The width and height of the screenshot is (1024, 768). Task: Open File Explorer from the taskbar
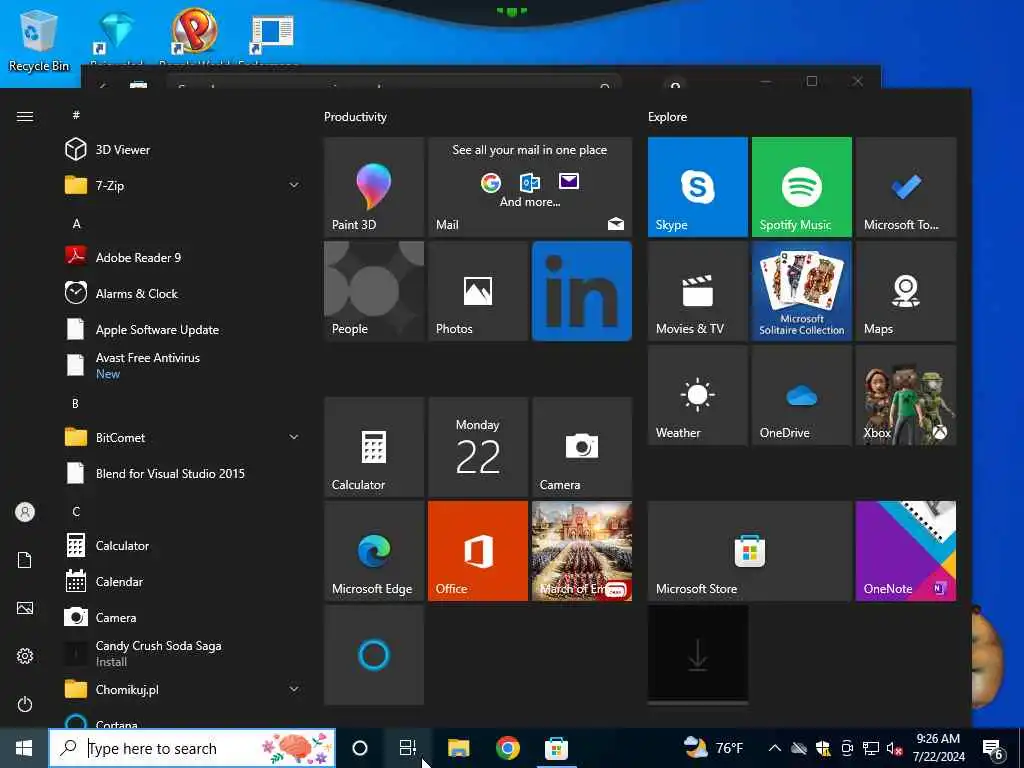[458, 748]
